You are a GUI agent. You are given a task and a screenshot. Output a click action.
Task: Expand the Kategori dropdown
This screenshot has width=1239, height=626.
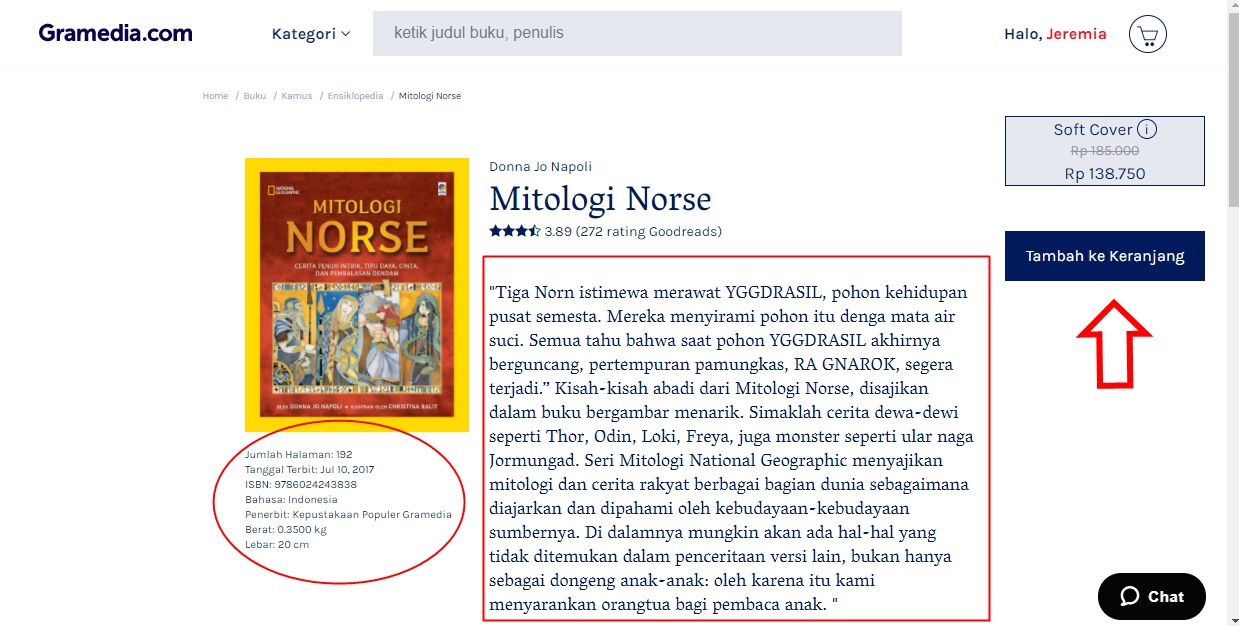point(311,34)
